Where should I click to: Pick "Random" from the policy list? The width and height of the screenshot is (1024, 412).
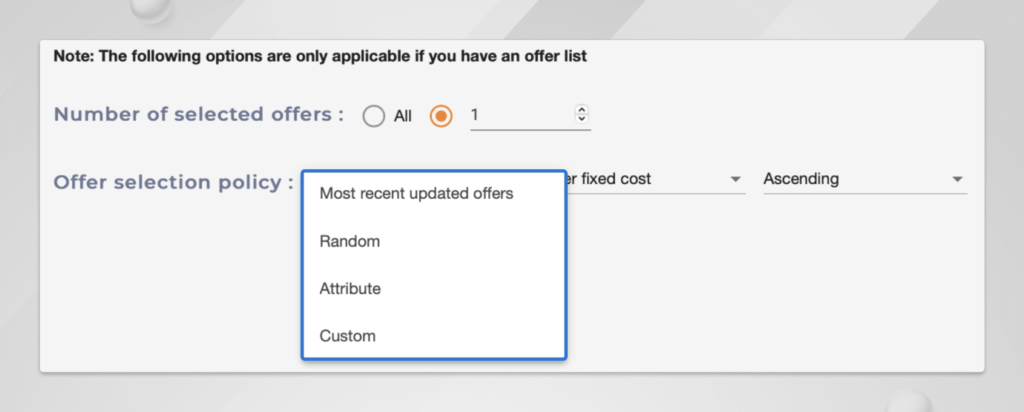pos(350,241)
